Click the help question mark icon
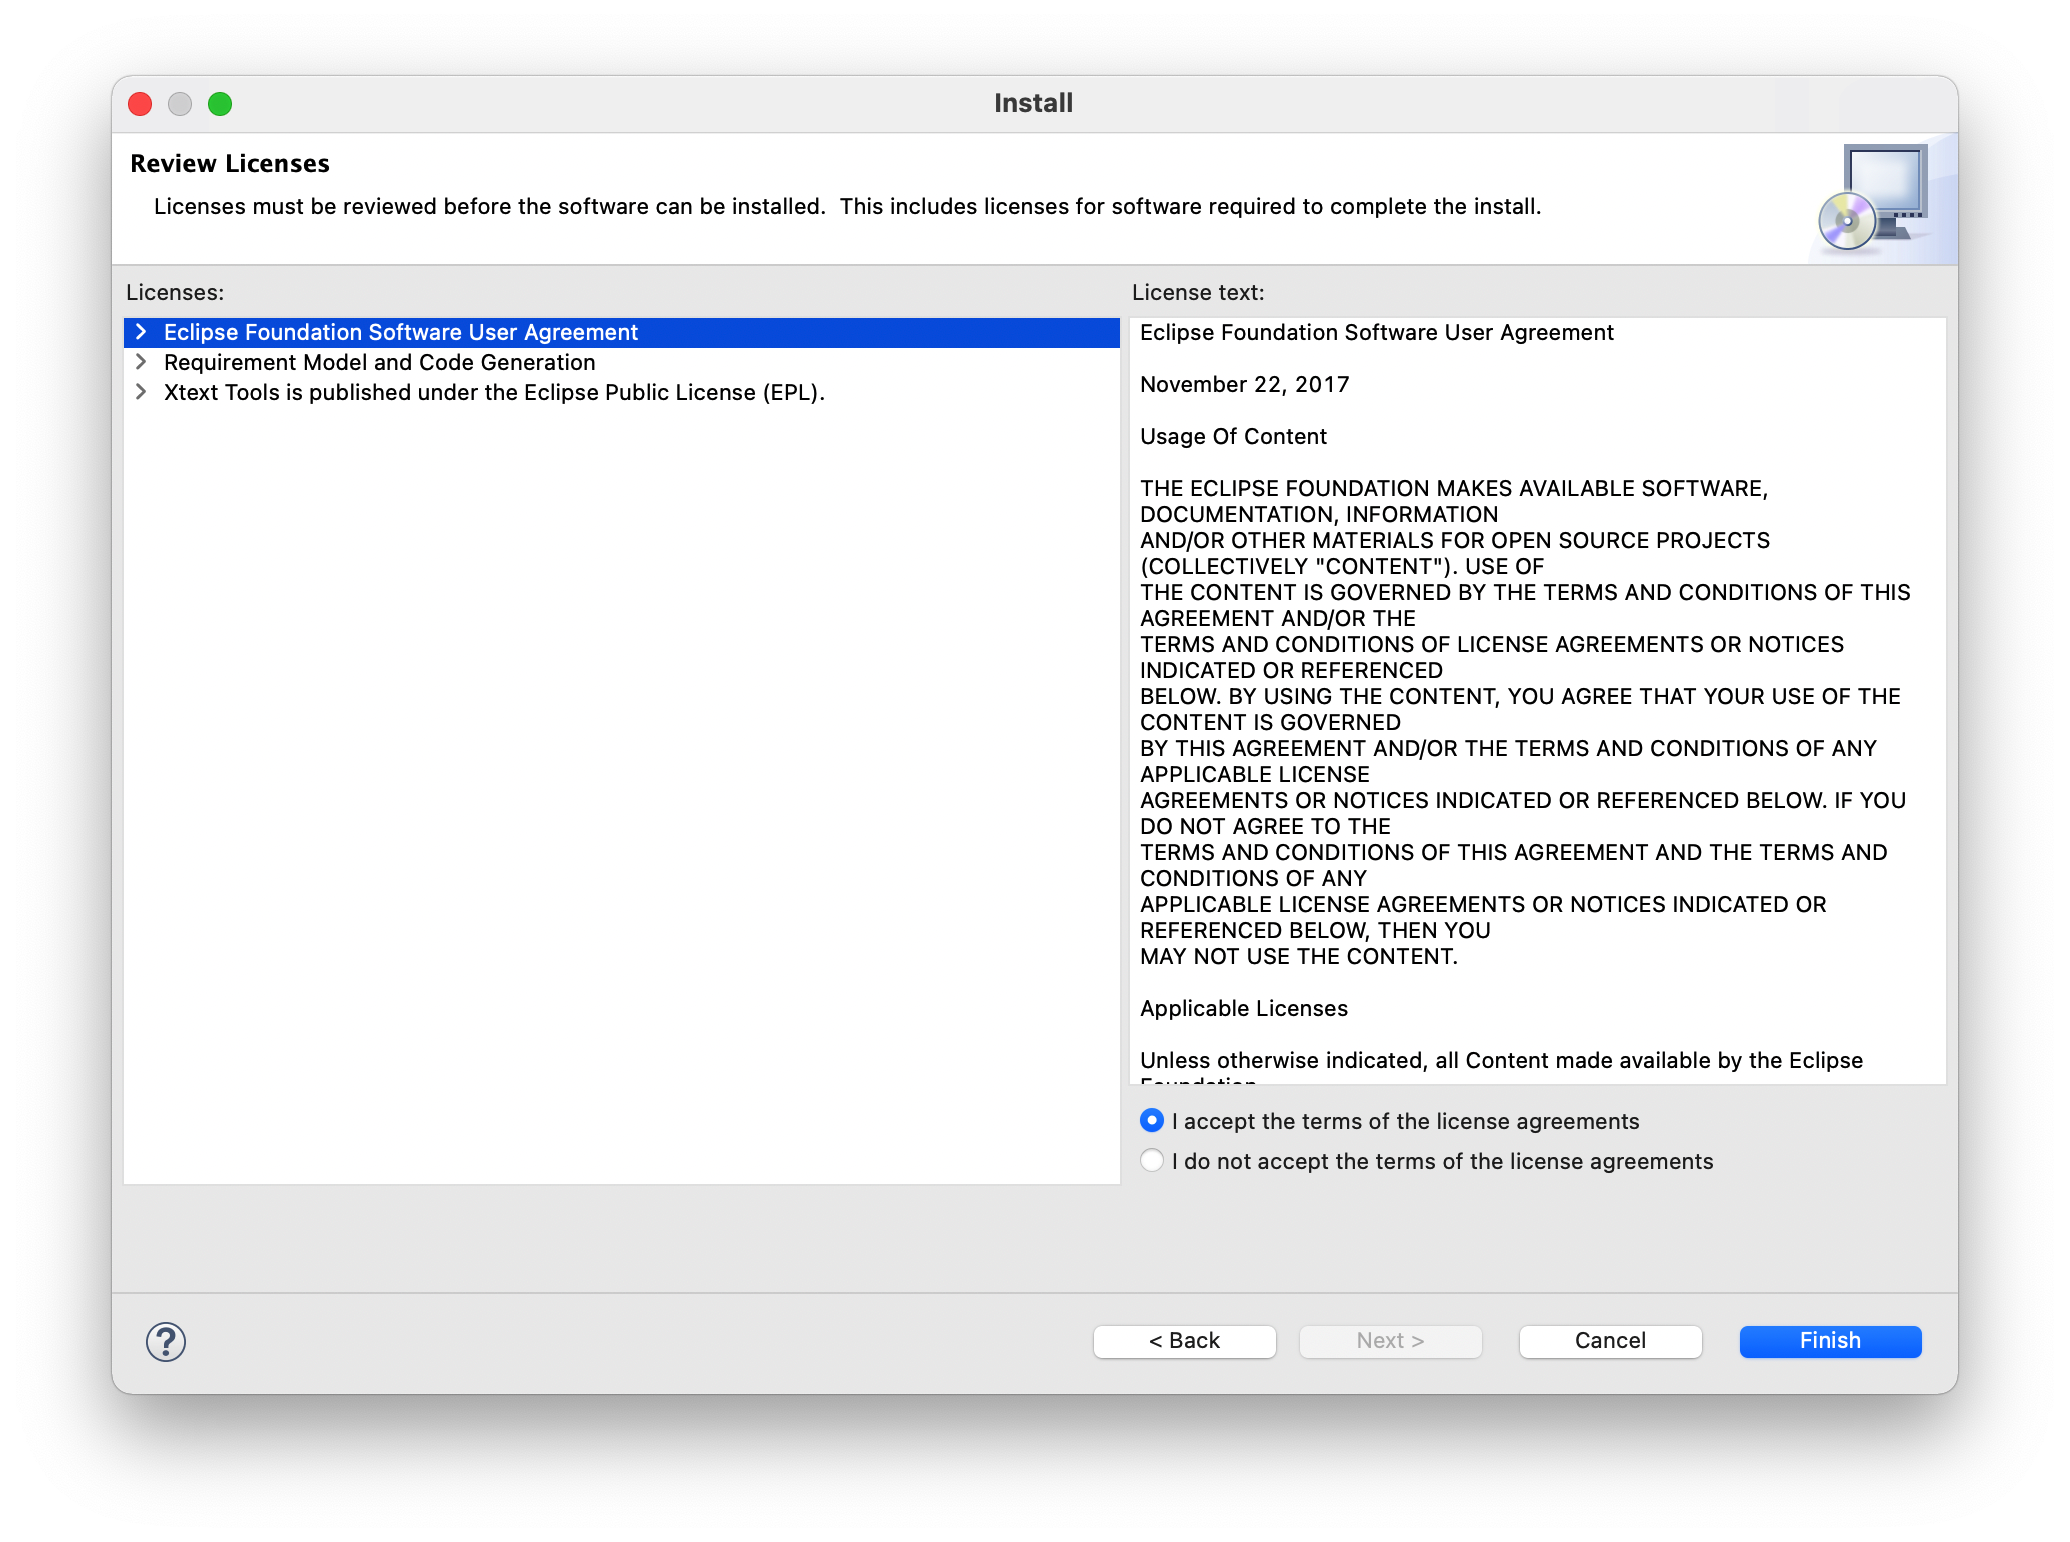2070x1542 pixels. click(x=165, y=1338)
